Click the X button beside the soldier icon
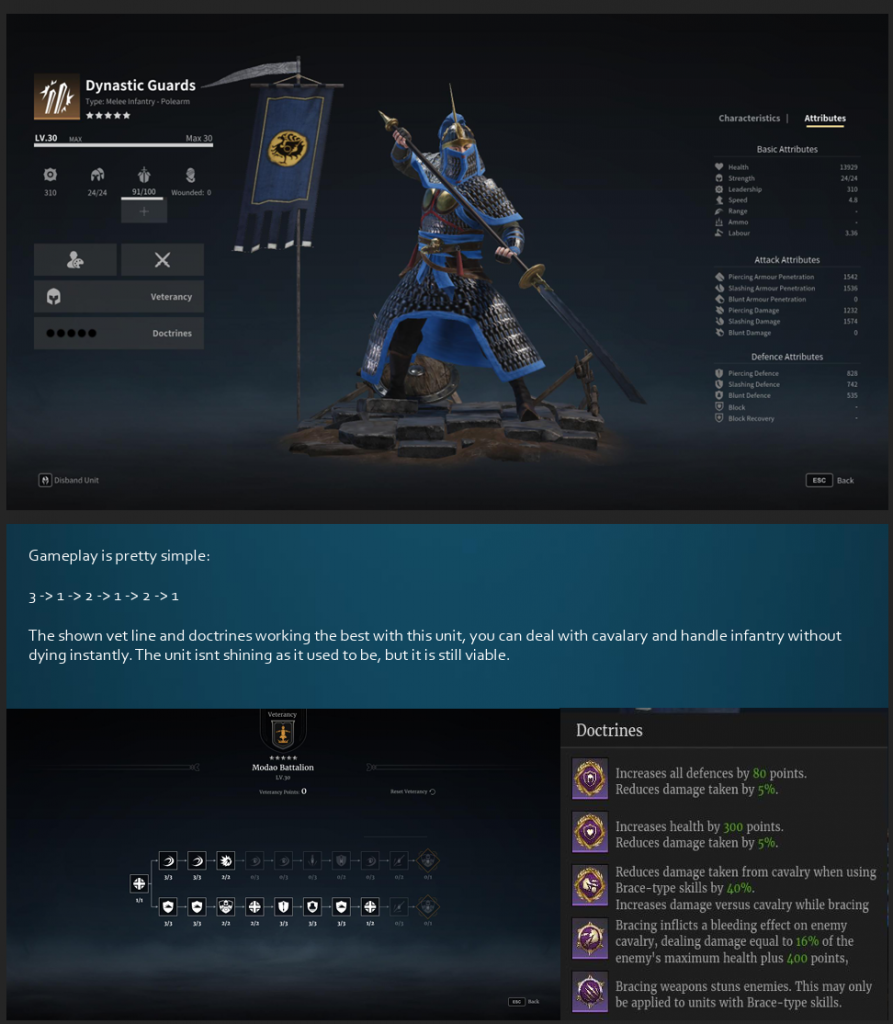The height and width of the screenshot is (1024, 893). tap(162, 260)
